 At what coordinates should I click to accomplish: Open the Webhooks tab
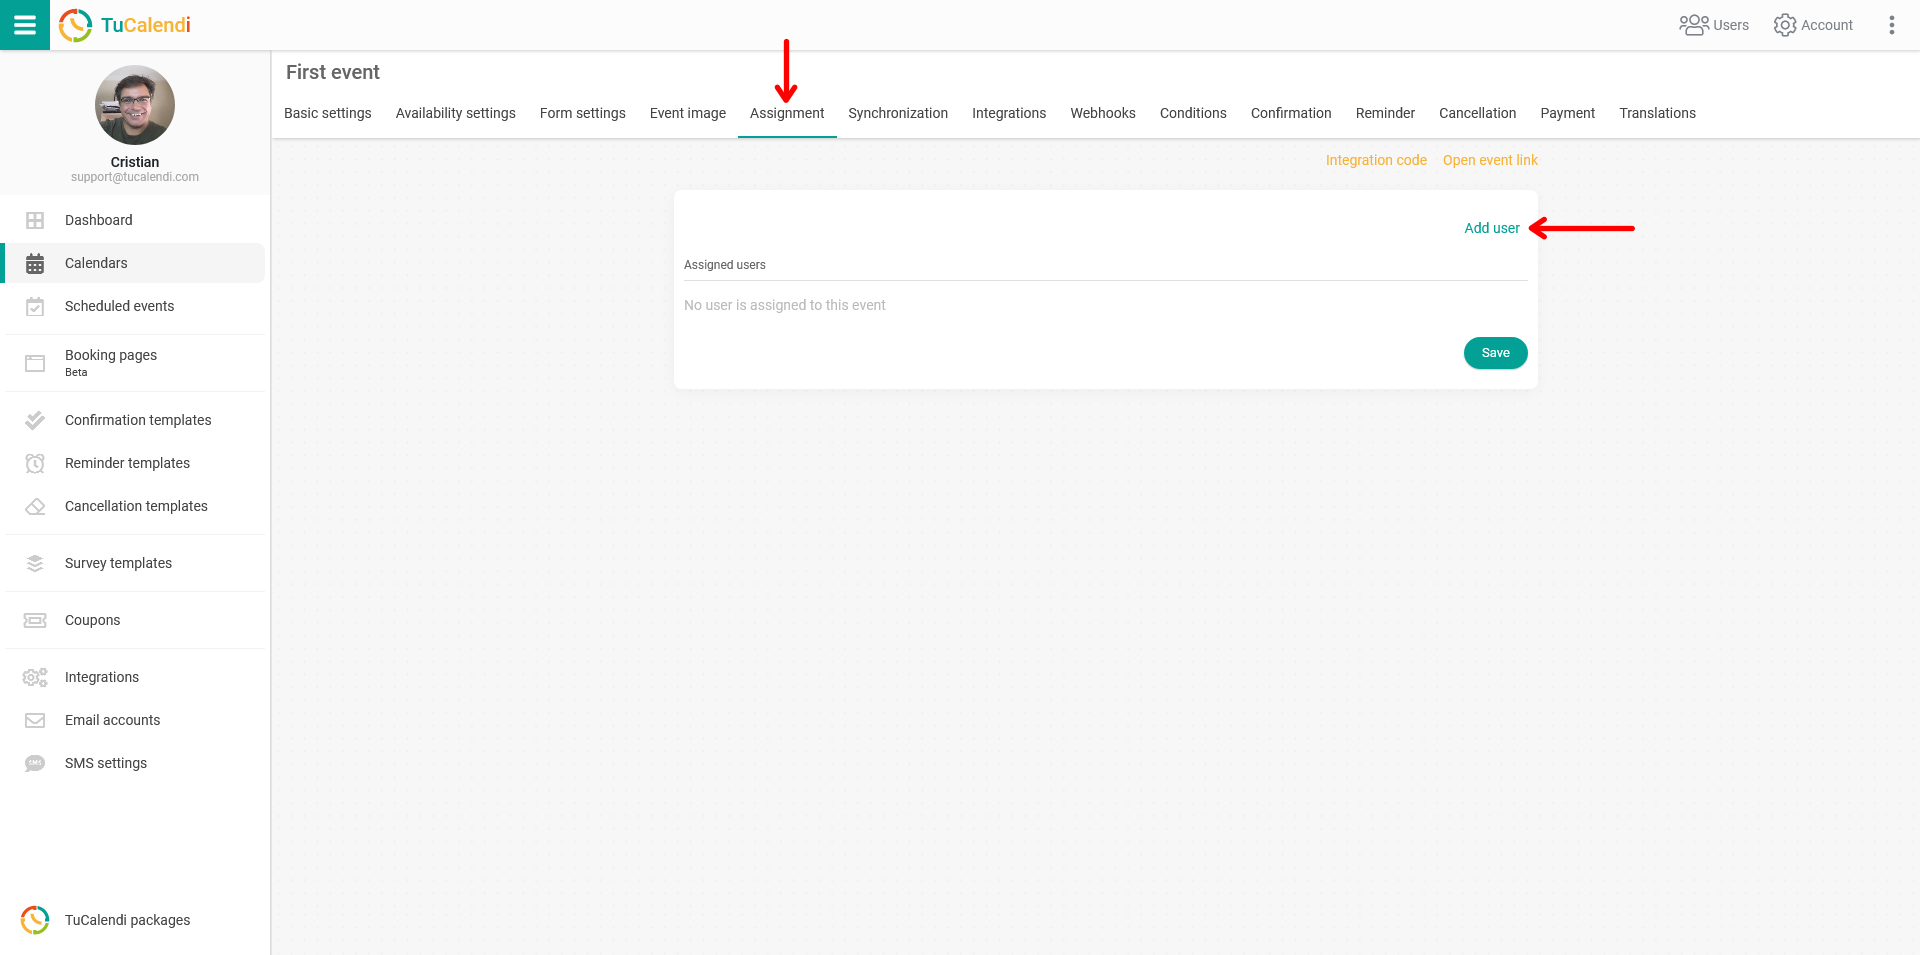click(x=1102, y=113)
